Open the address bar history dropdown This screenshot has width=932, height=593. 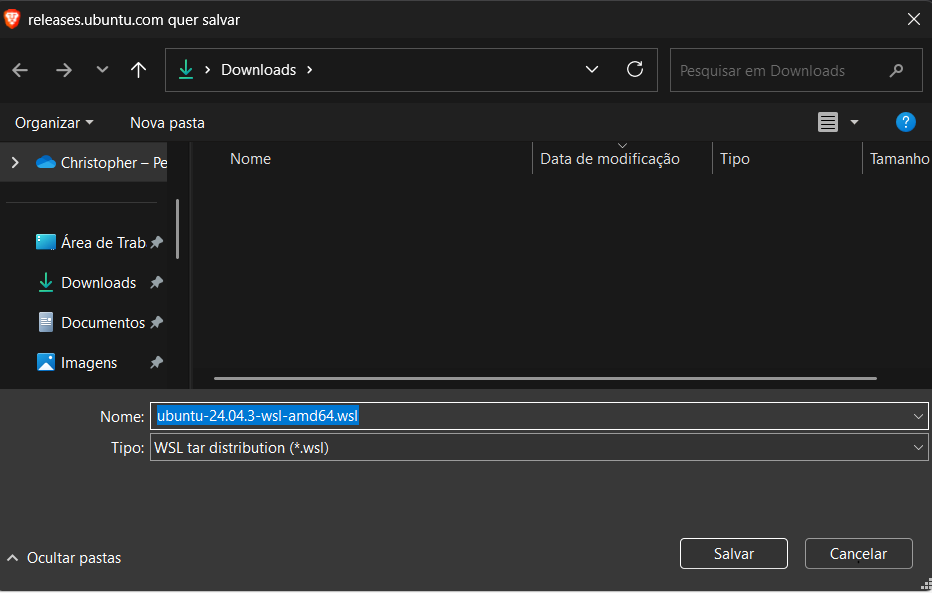[x=592, y=70]
